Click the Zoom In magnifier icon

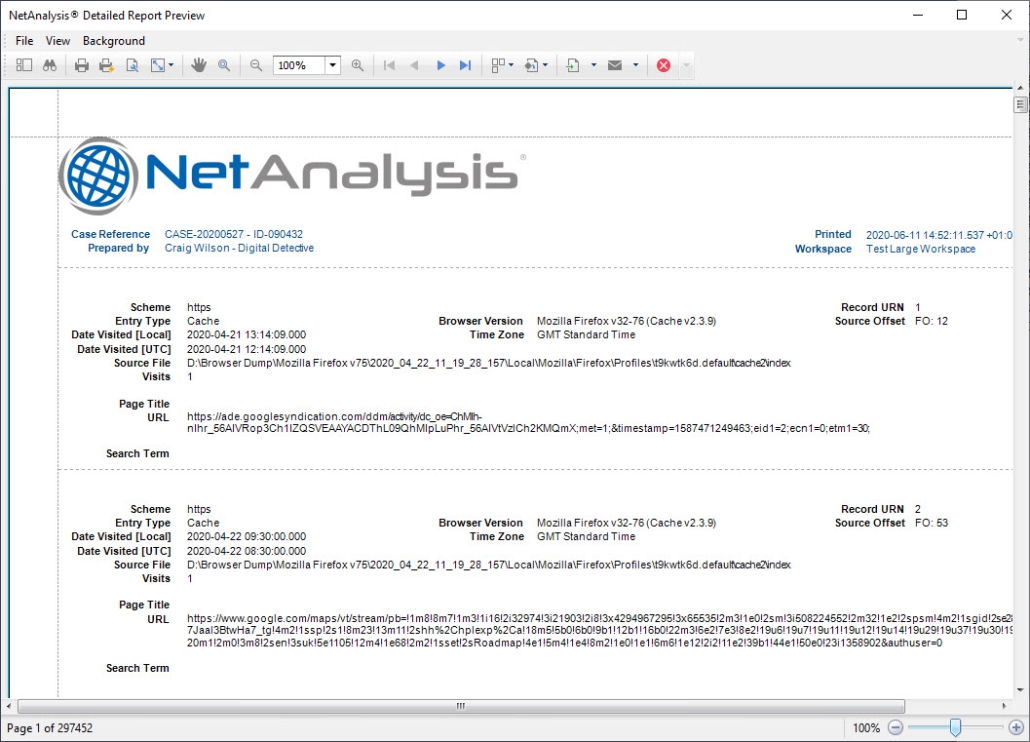pos(358,64)
